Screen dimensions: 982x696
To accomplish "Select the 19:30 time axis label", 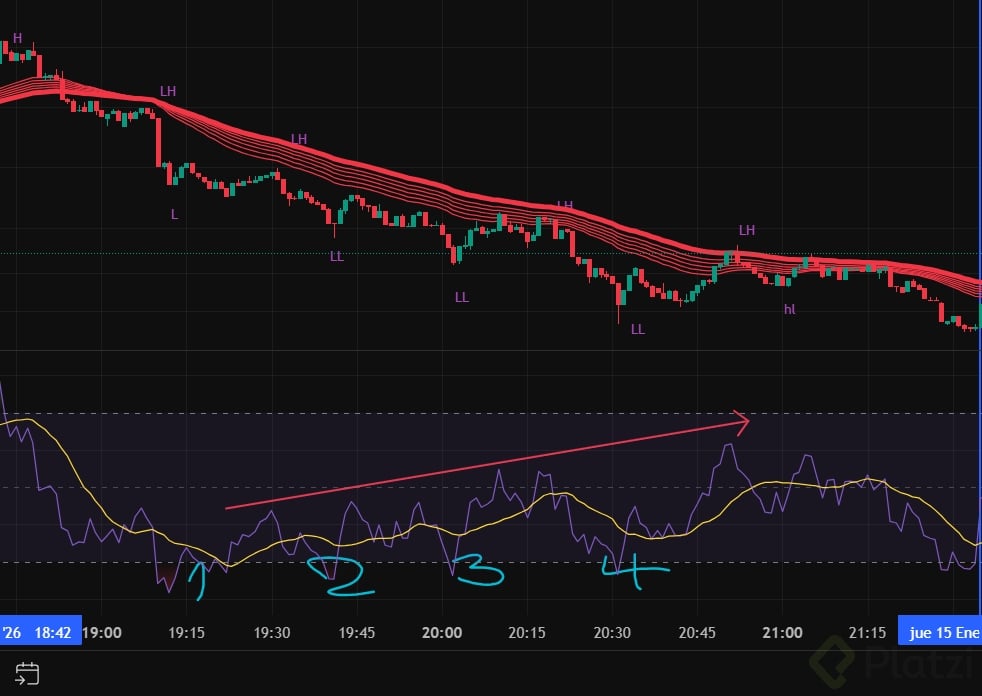I will tap(271, 632).
